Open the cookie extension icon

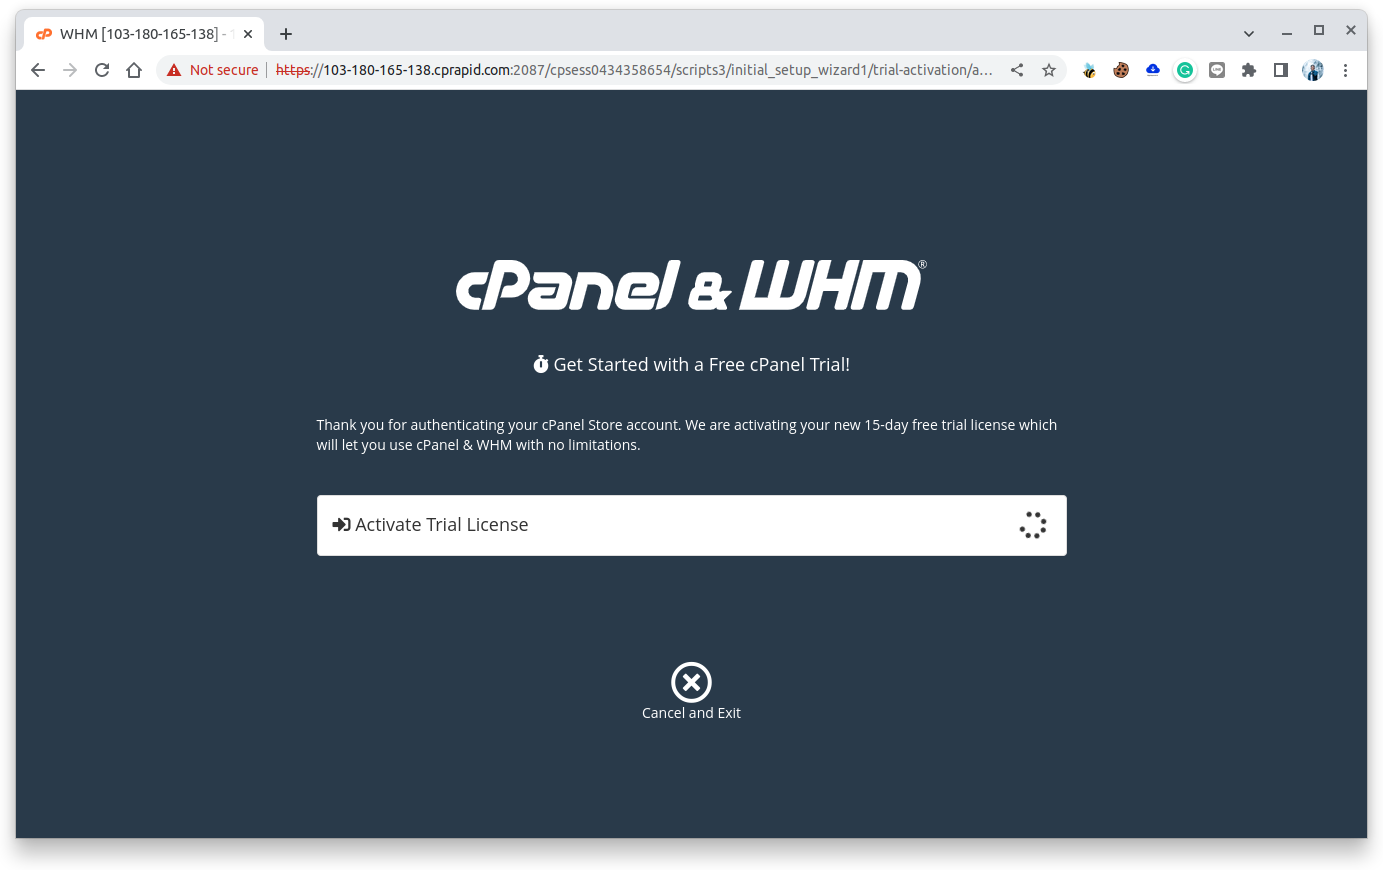(x=1121, y=70)
